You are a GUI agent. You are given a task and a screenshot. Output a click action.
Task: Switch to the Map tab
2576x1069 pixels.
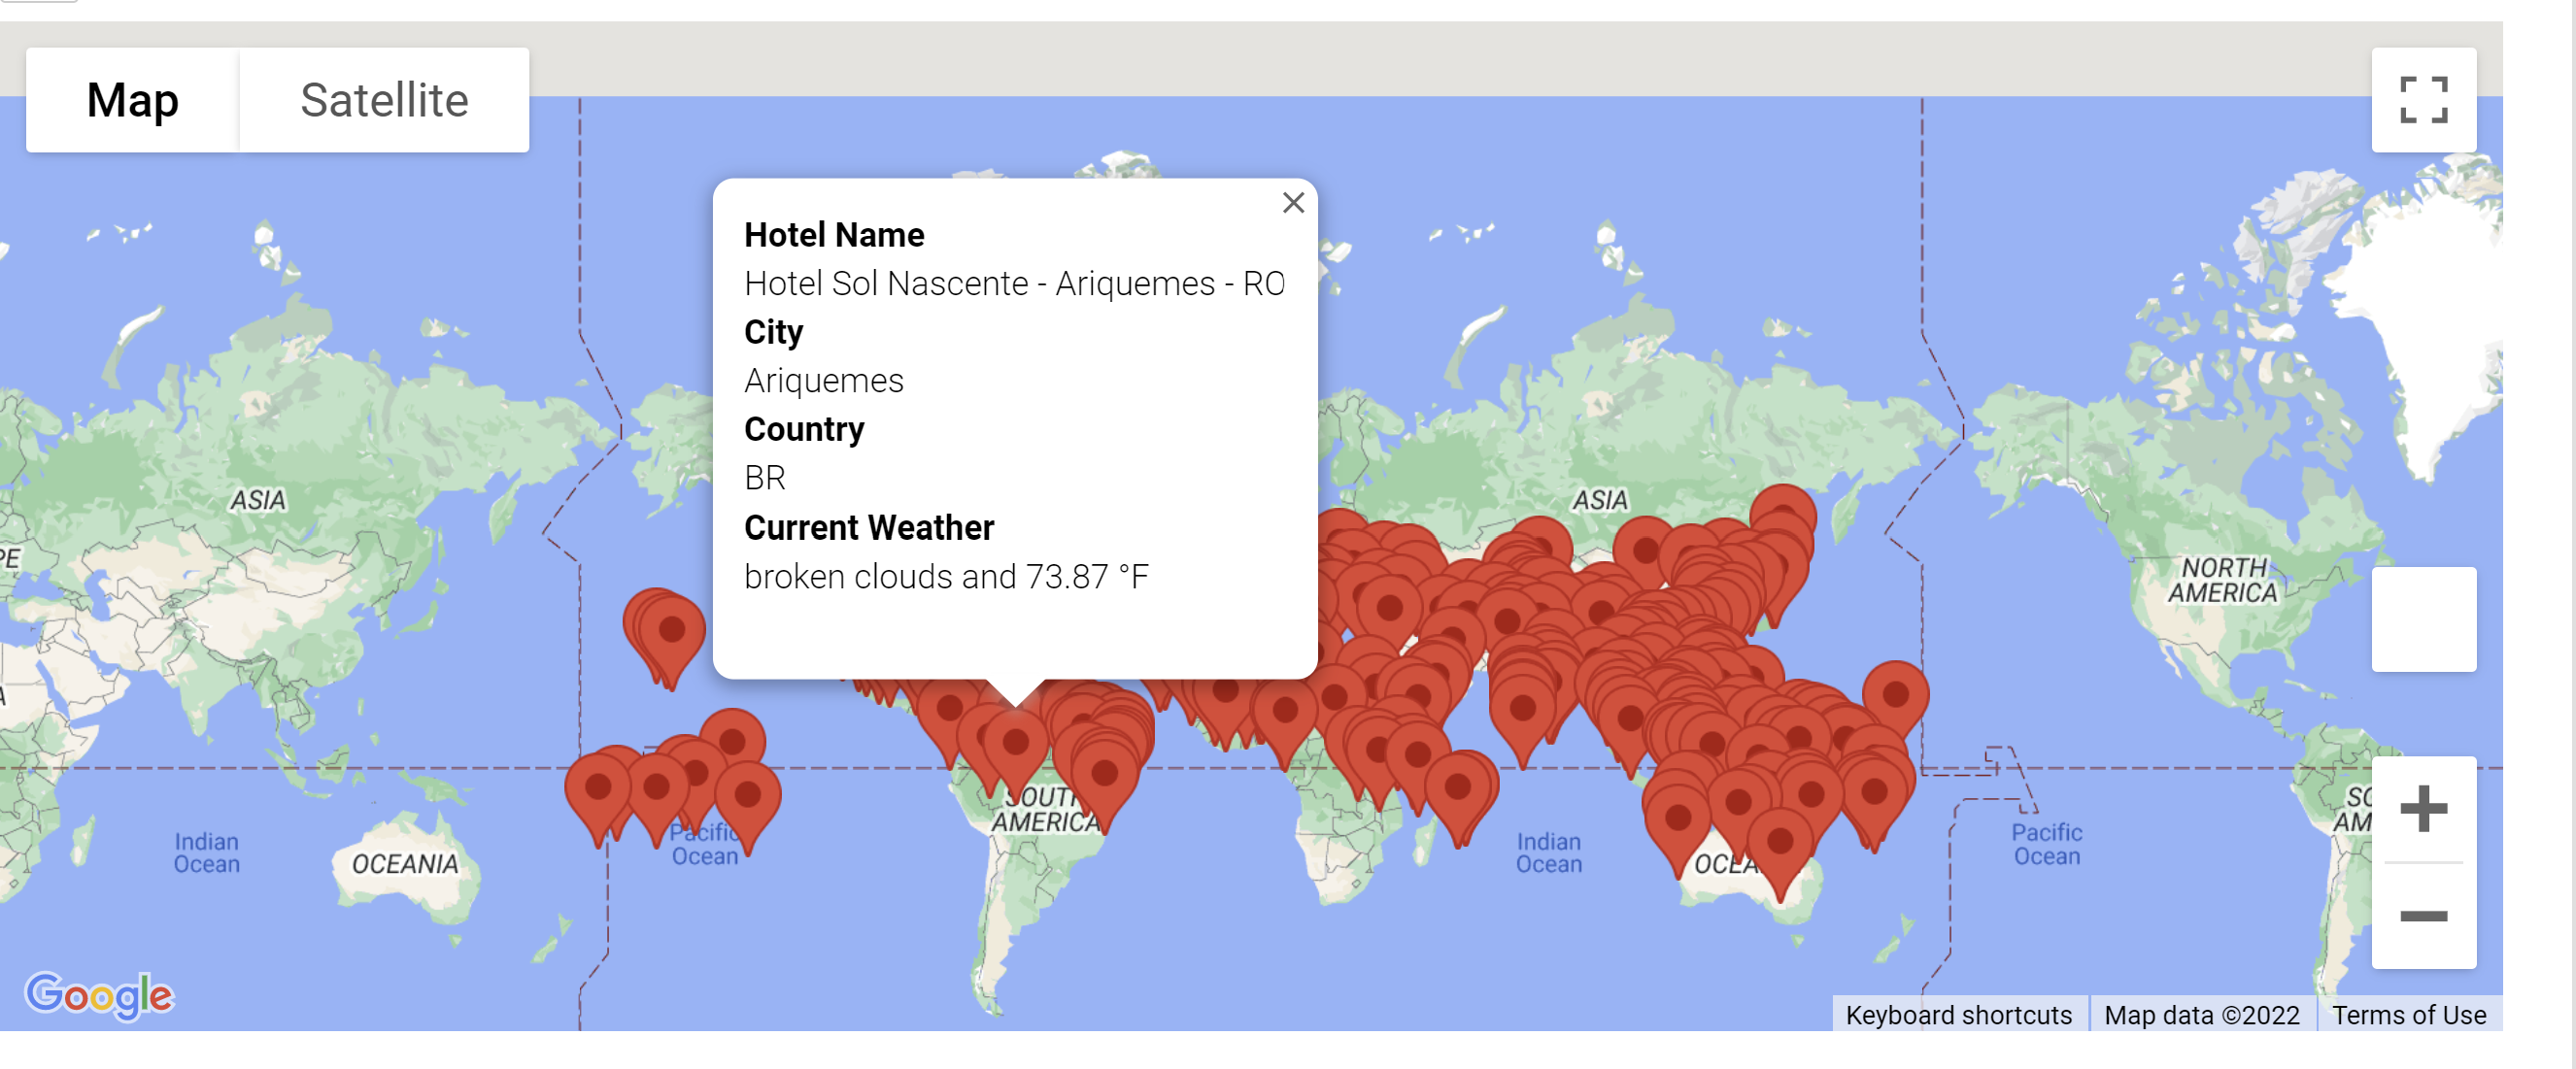pyautogui.click(x=132, y=100)
